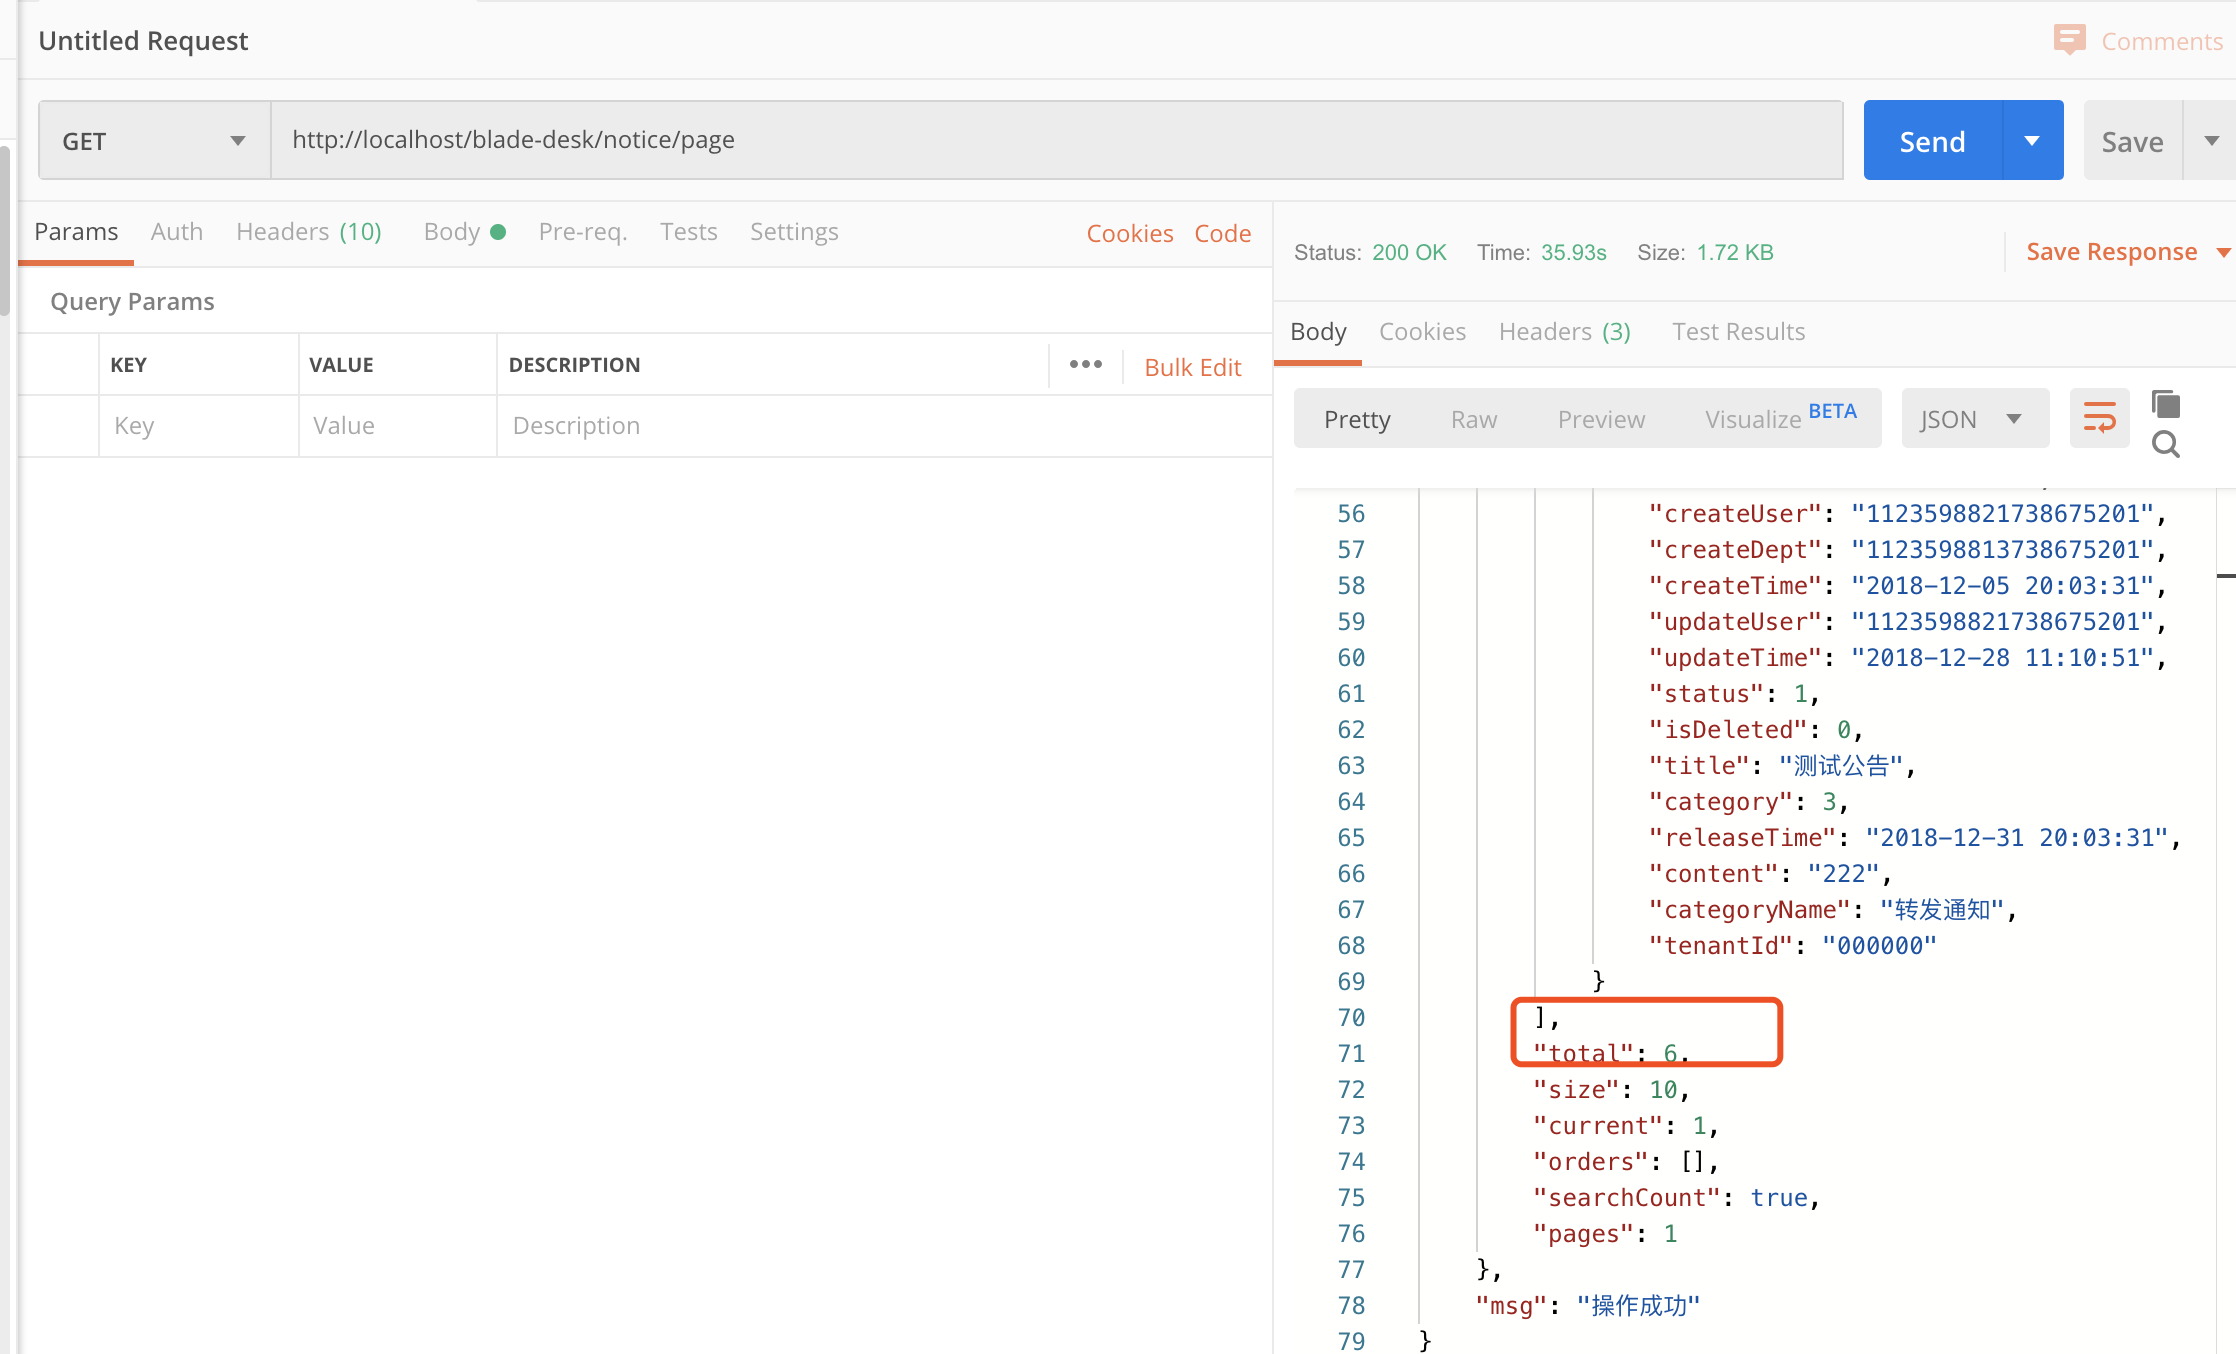Screen dimensions: 2236x1354
Task: Click the "createDept" line in response
Action: [x=1907, y=550]
